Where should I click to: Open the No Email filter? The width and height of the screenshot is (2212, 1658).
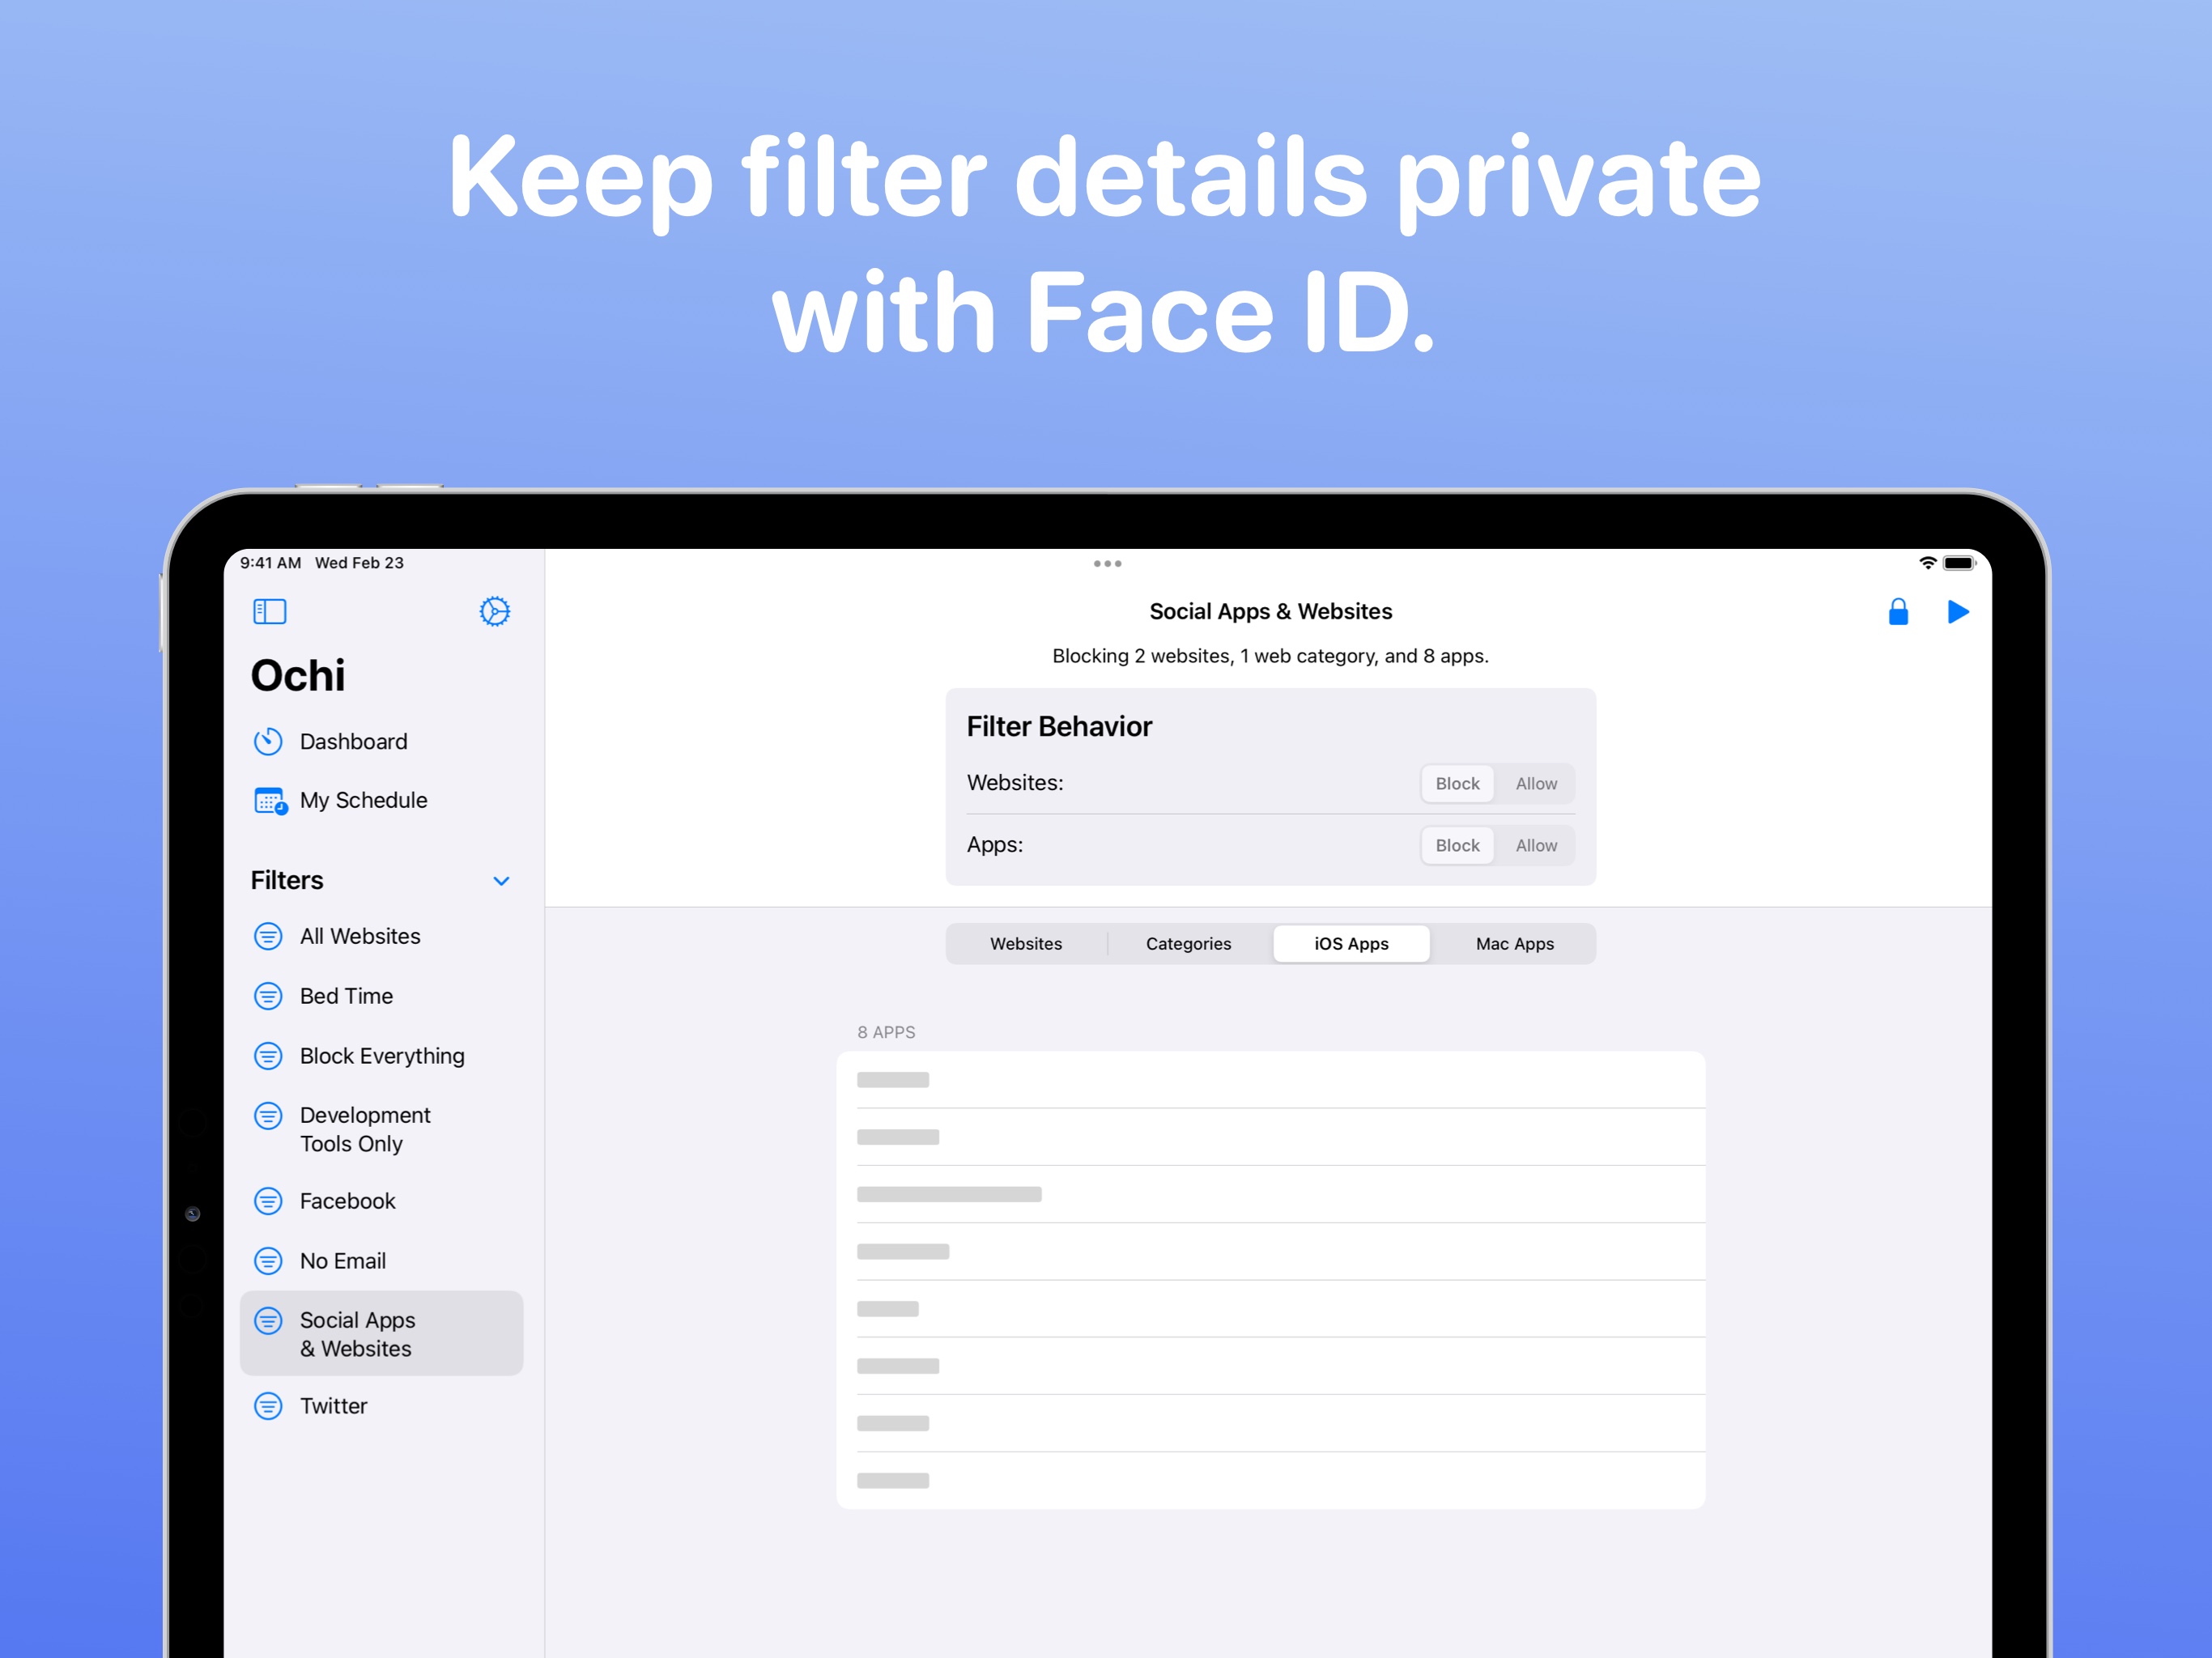[x=342, y=1260]
